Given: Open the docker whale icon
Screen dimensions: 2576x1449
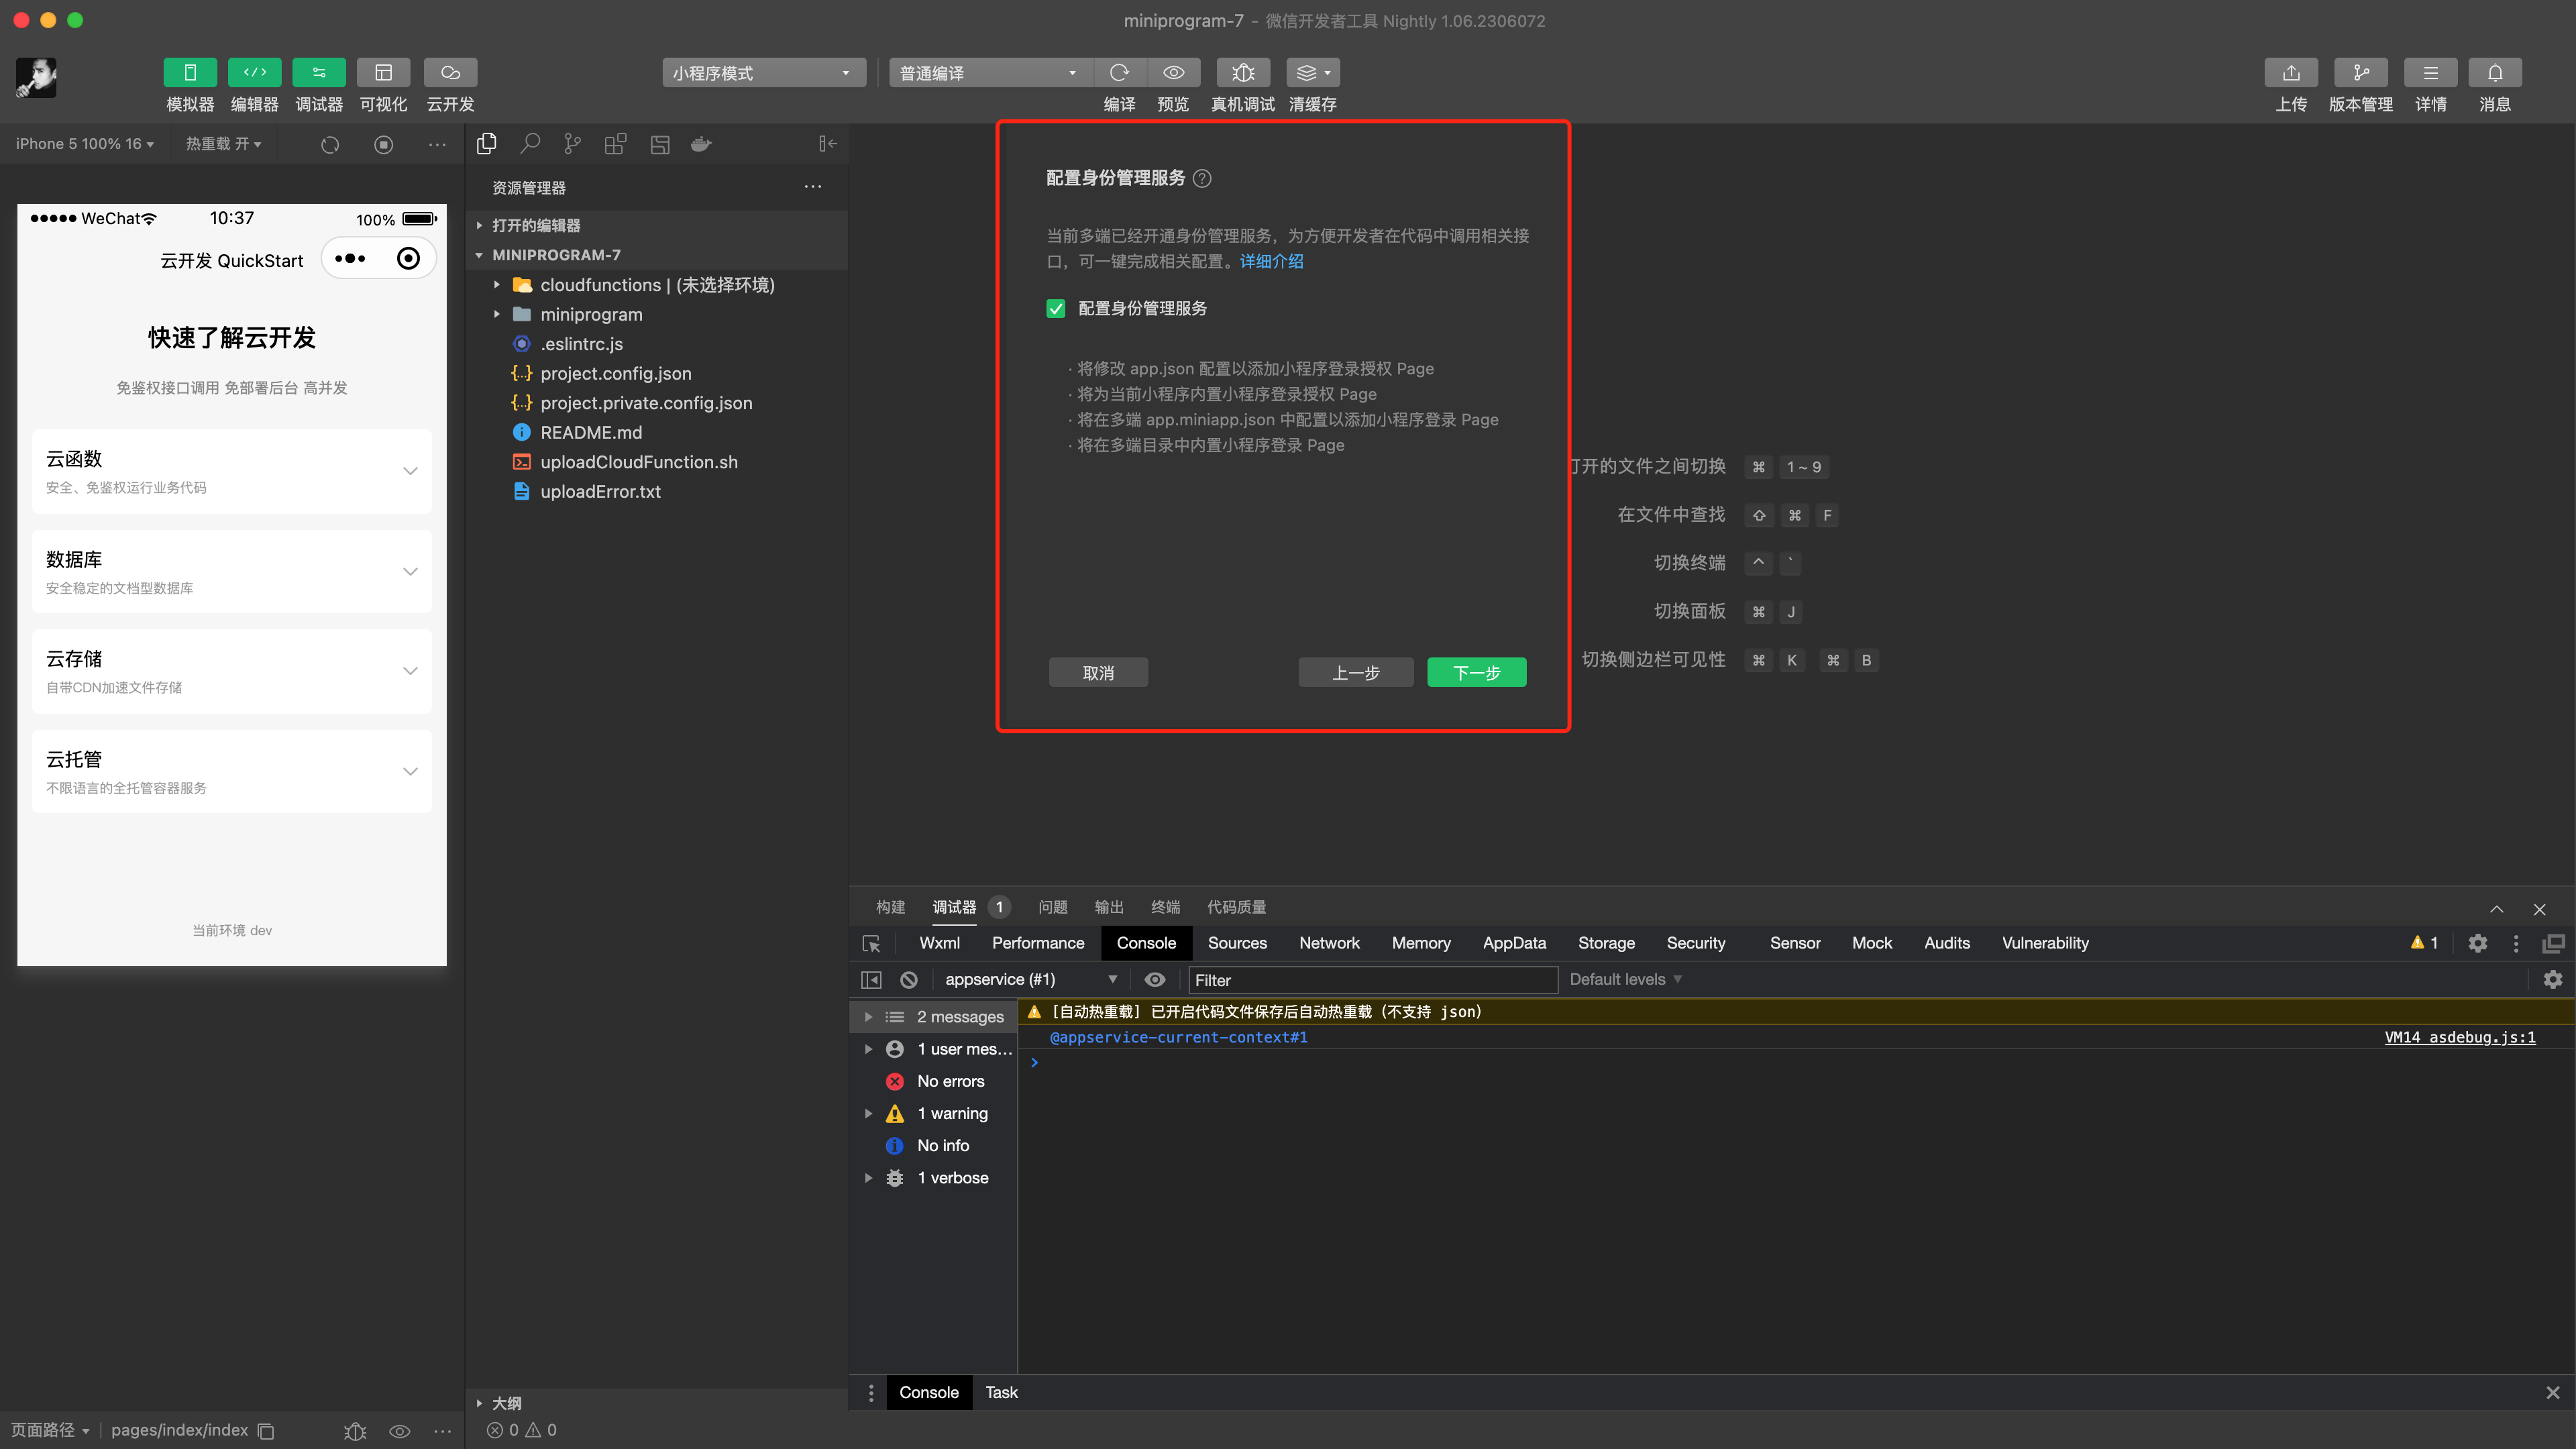Looking at the screenshot, I should coord(701,144).
